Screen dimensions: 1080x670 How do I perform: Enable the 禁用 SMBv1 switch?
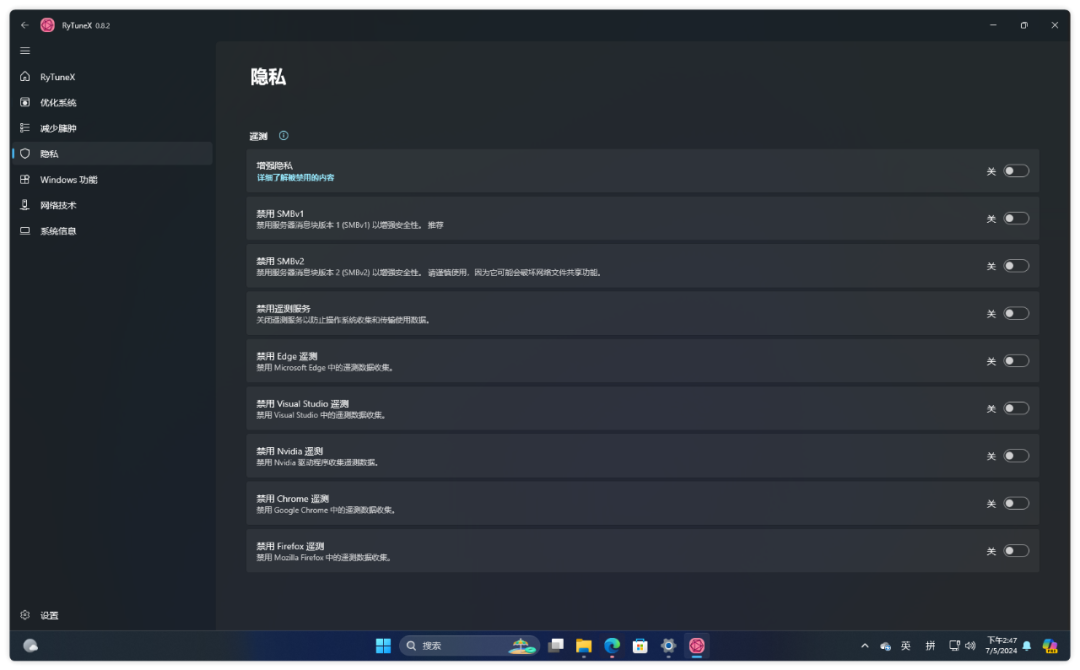pos(1016,218)
